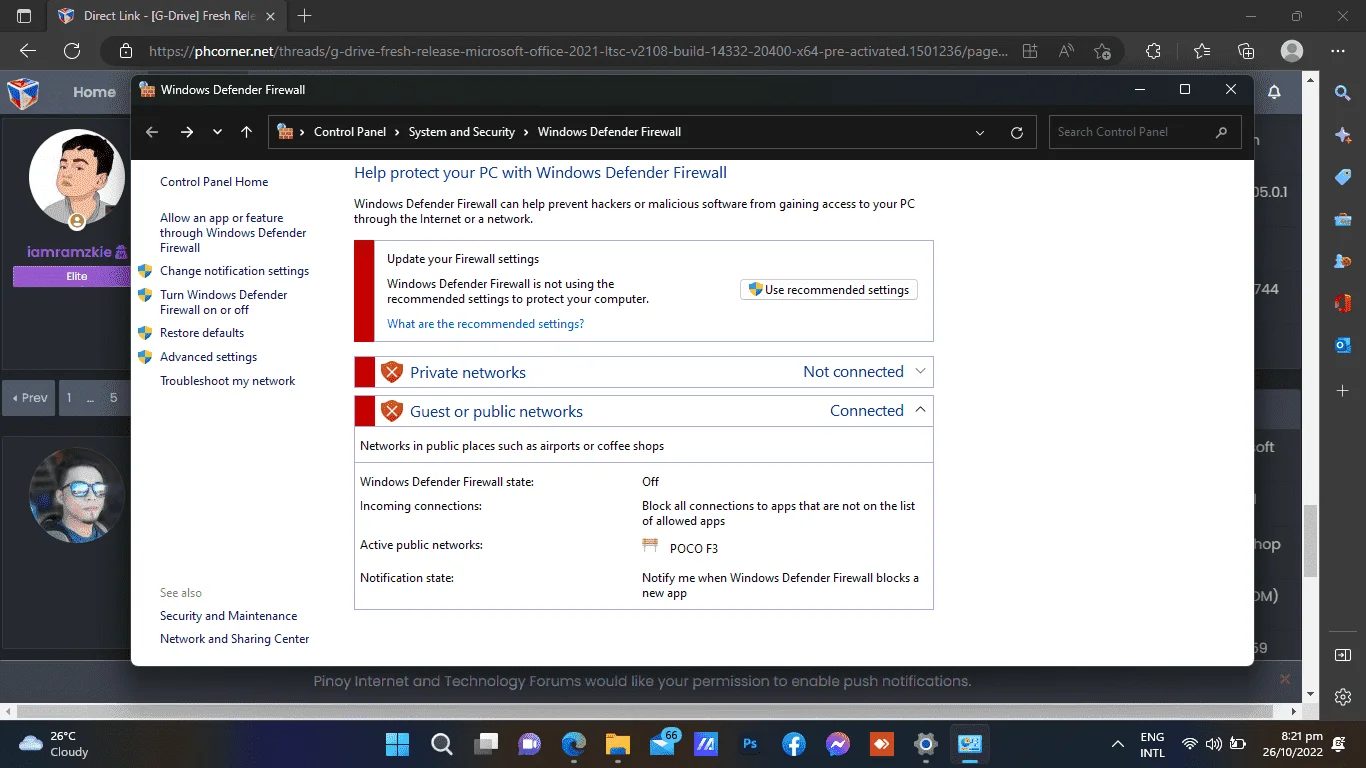Click Use recommended settings button
The image size is (1366, 768).
(x=829, y=290)
